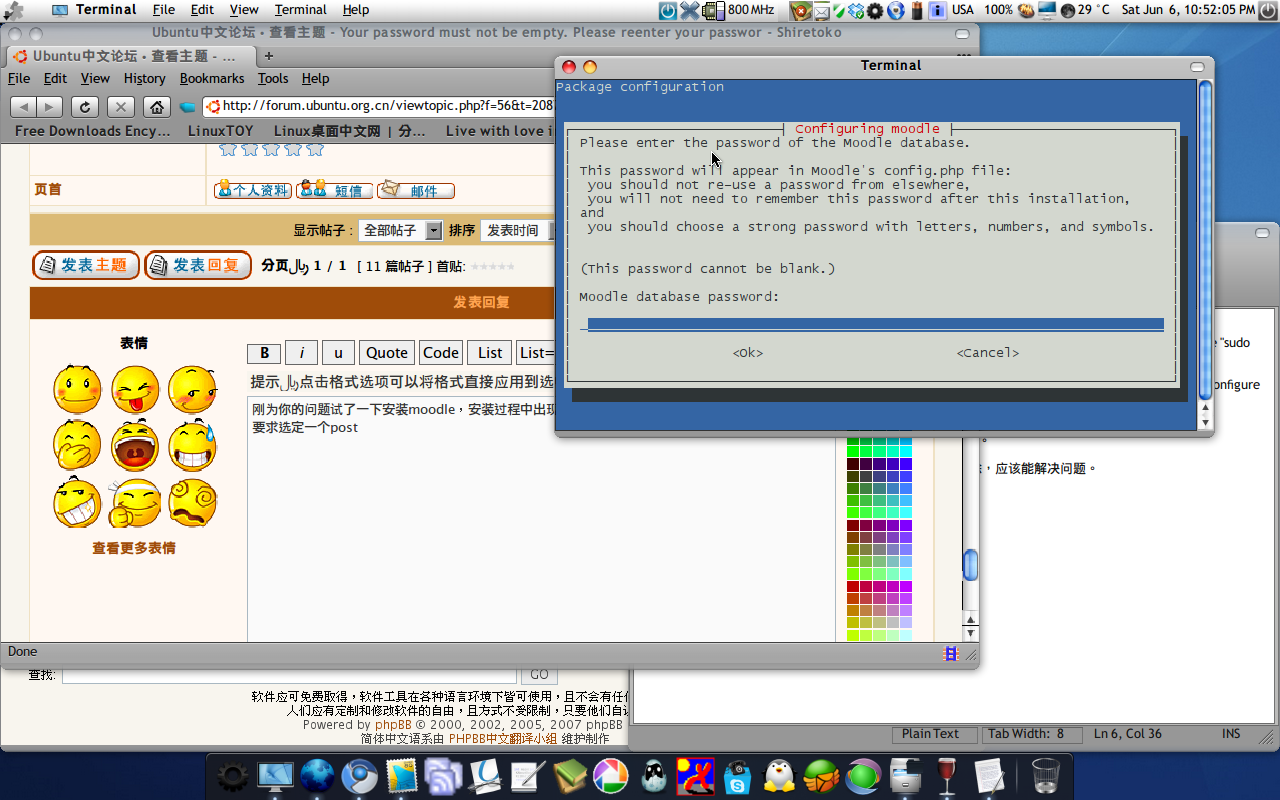Open the Tux penguin app in dock

(x=779, y=776)
